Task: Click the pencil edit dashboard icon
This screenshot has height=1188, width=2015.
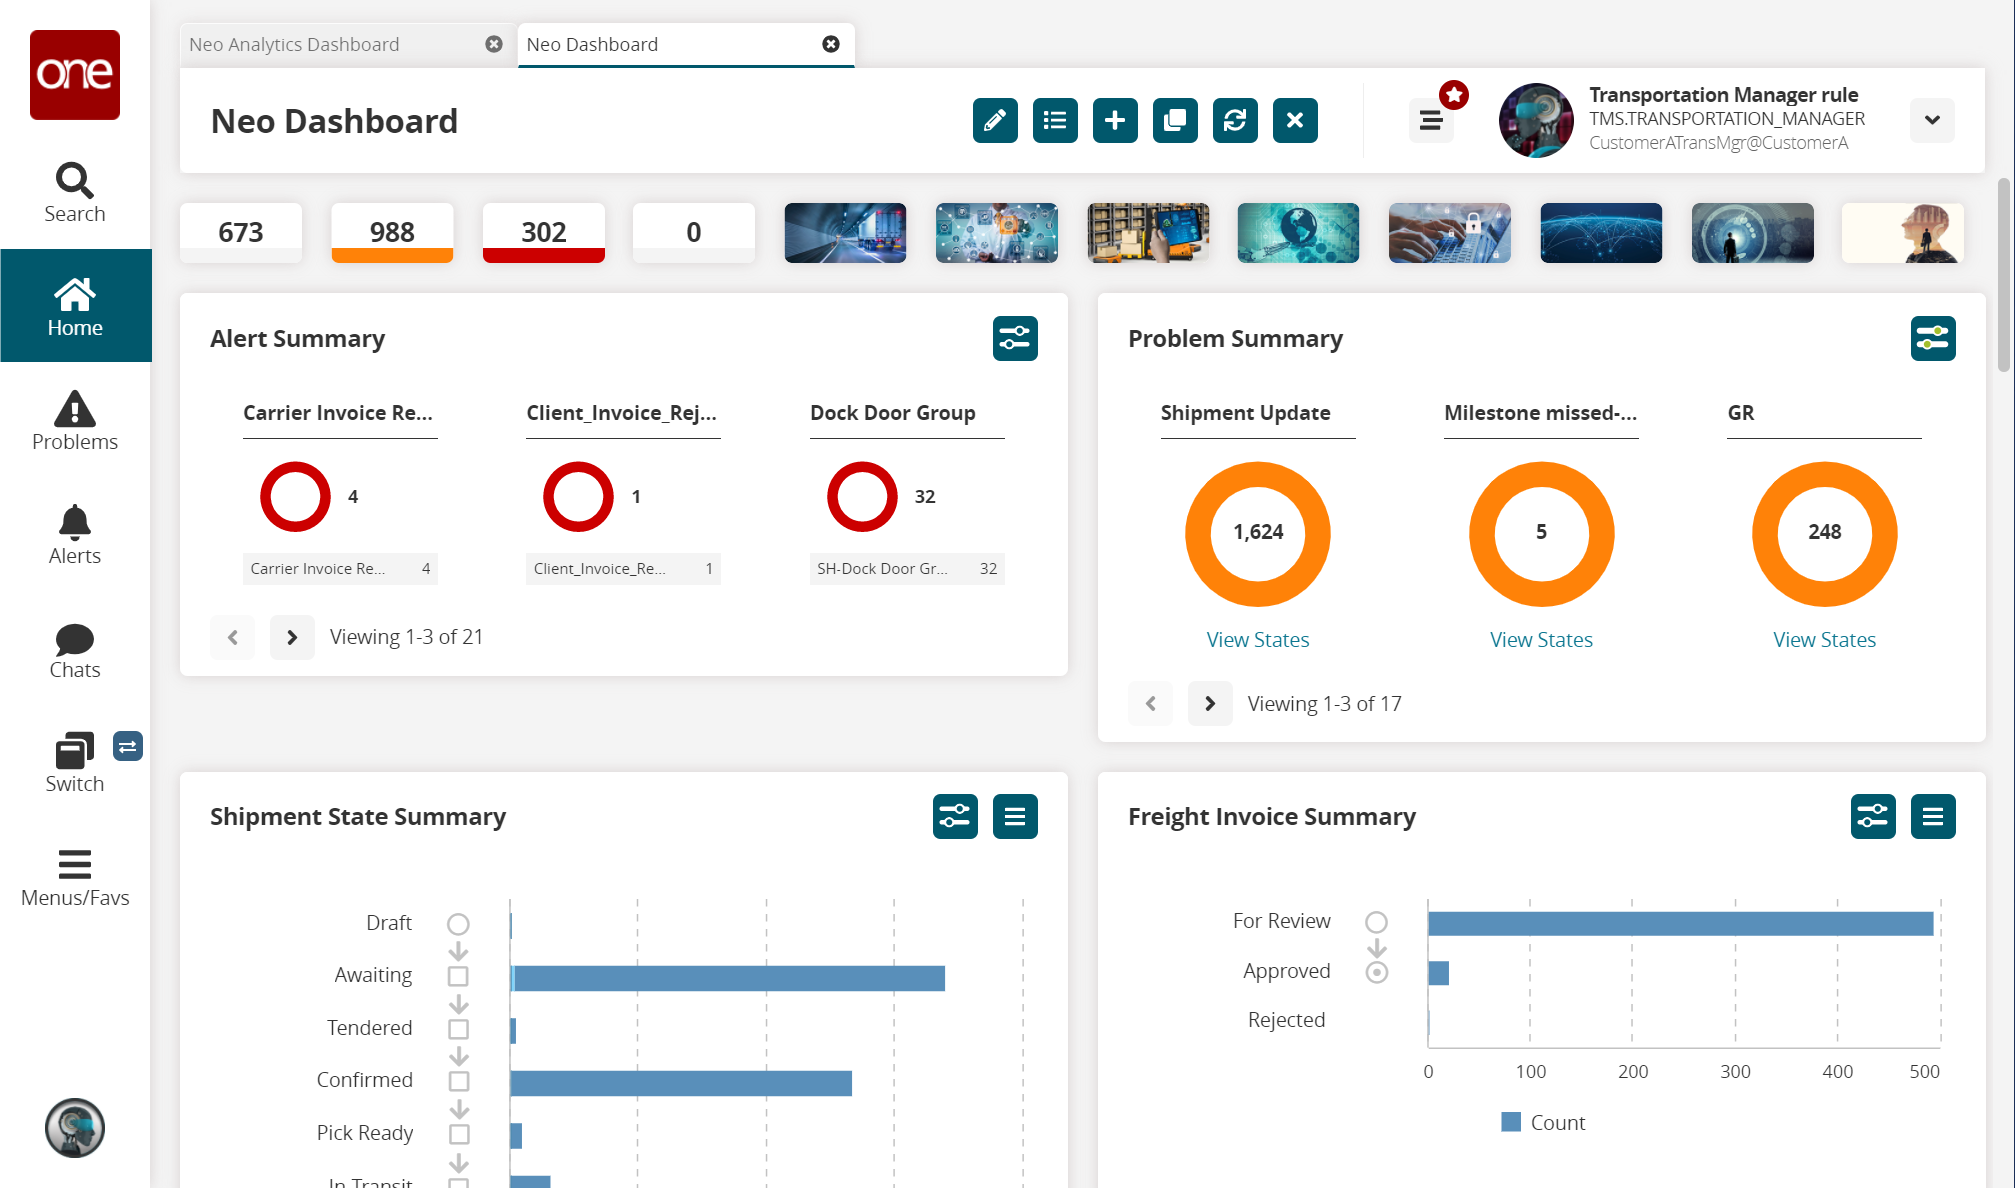Action: coord(995,121)
